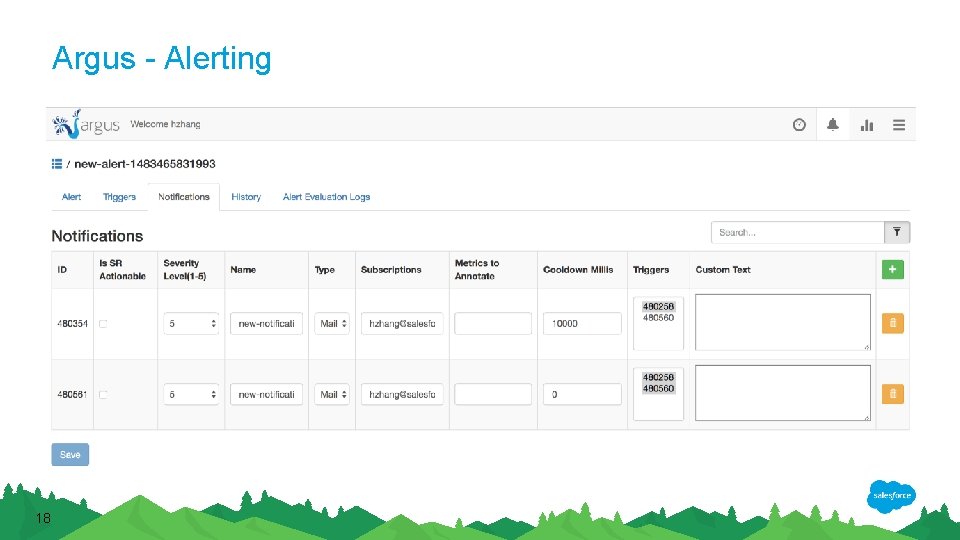Open Type dropdown for notification 480561
This screenshot has width=960, height=540.
click(x=333, y=395)
